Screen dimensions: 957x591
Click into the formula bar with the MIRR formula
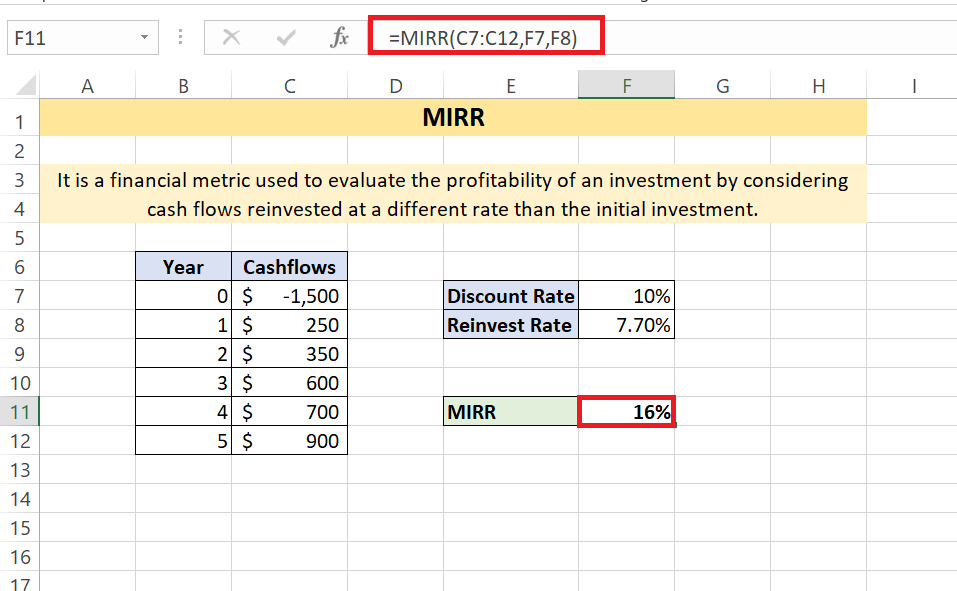[x=663, y=38]
